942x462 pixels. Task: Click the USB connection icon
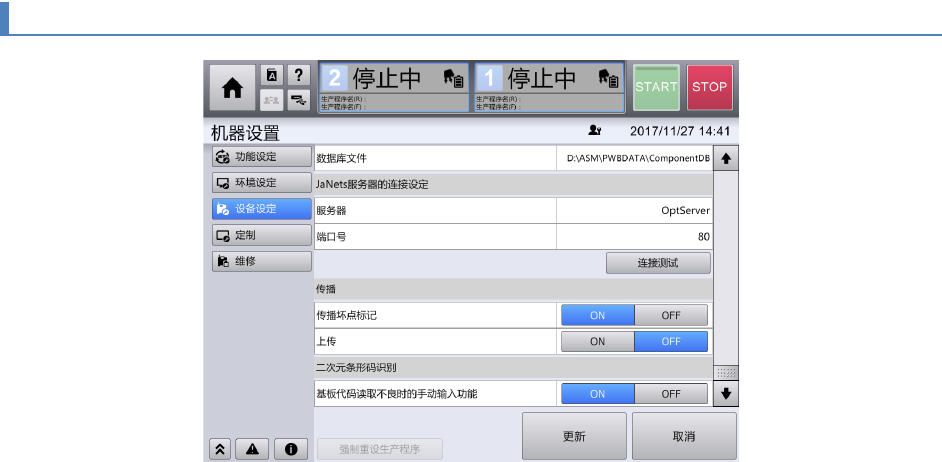tap(299, 100)
